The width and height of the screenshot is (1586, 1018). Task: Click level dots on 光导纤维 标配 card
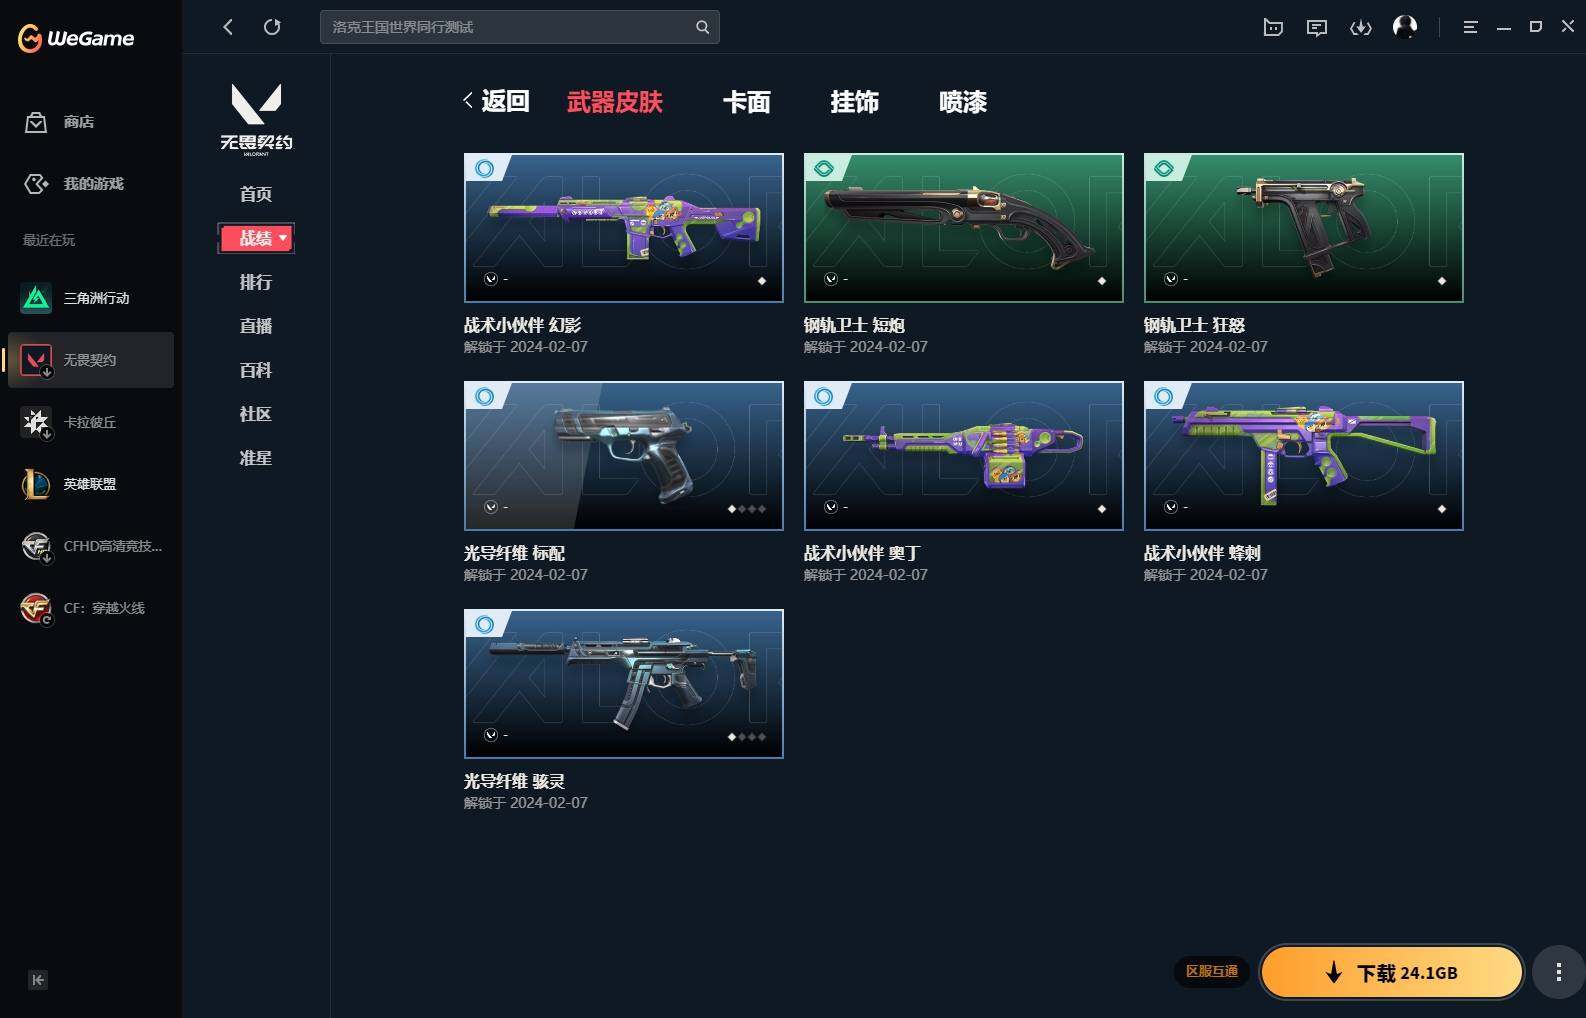pyautogui.click(x=747, y=509)
